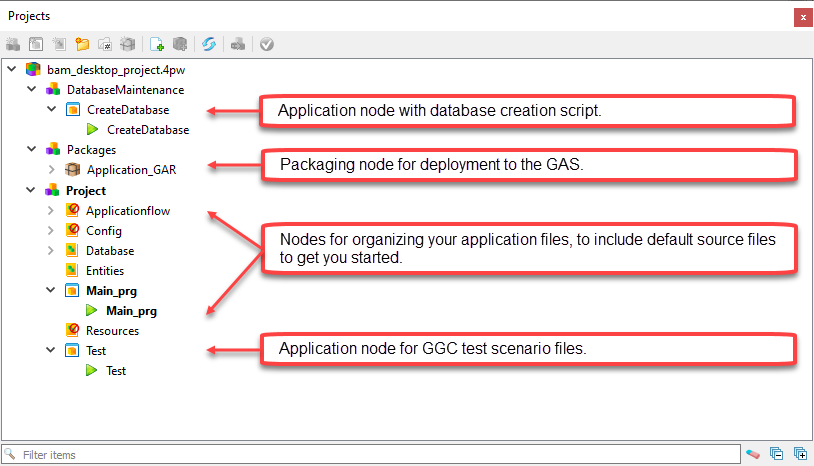Screen dimensions: 814x466
Task: Select the Resources node
Action: (112, 331)
